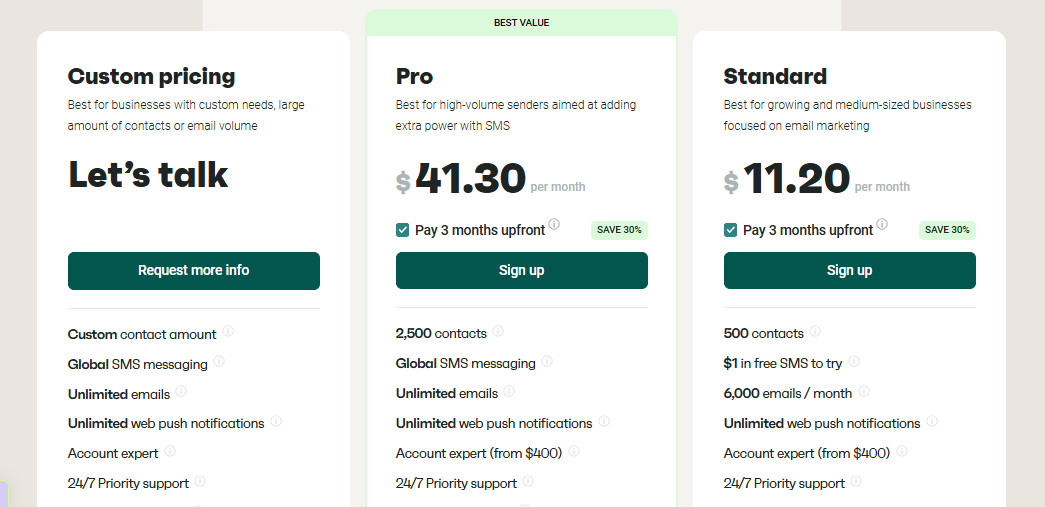1045x507 pixels.
Task: Click the $11.20 per month price
Action: (816, 179)
